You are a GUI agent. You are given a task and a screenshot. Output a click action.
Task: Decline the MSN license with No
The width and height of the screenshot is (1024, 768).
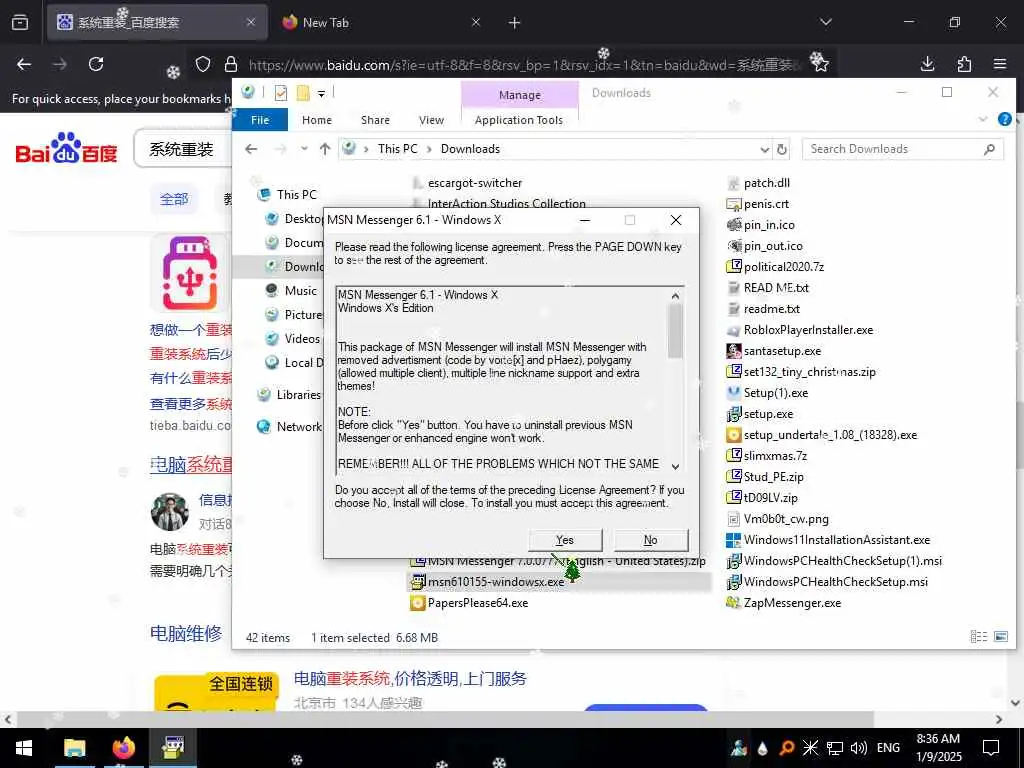[x=650, y=540]
